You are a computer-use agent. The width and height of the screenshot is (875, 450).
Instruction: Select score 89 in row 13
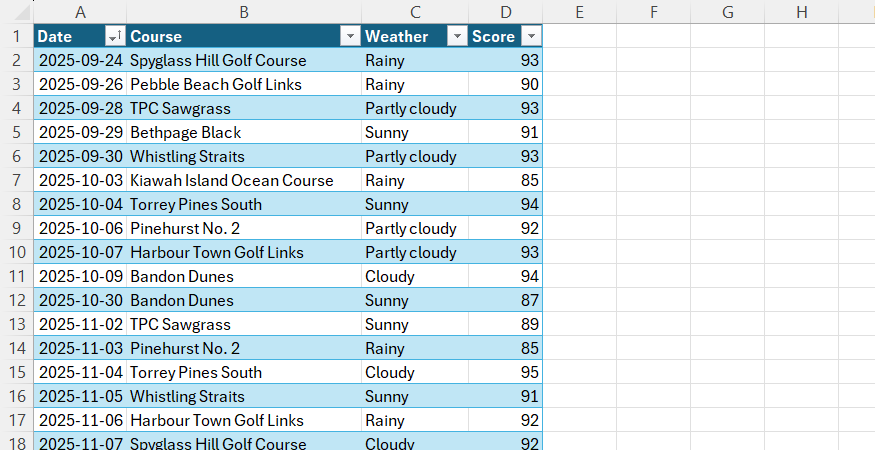(505, 324)
